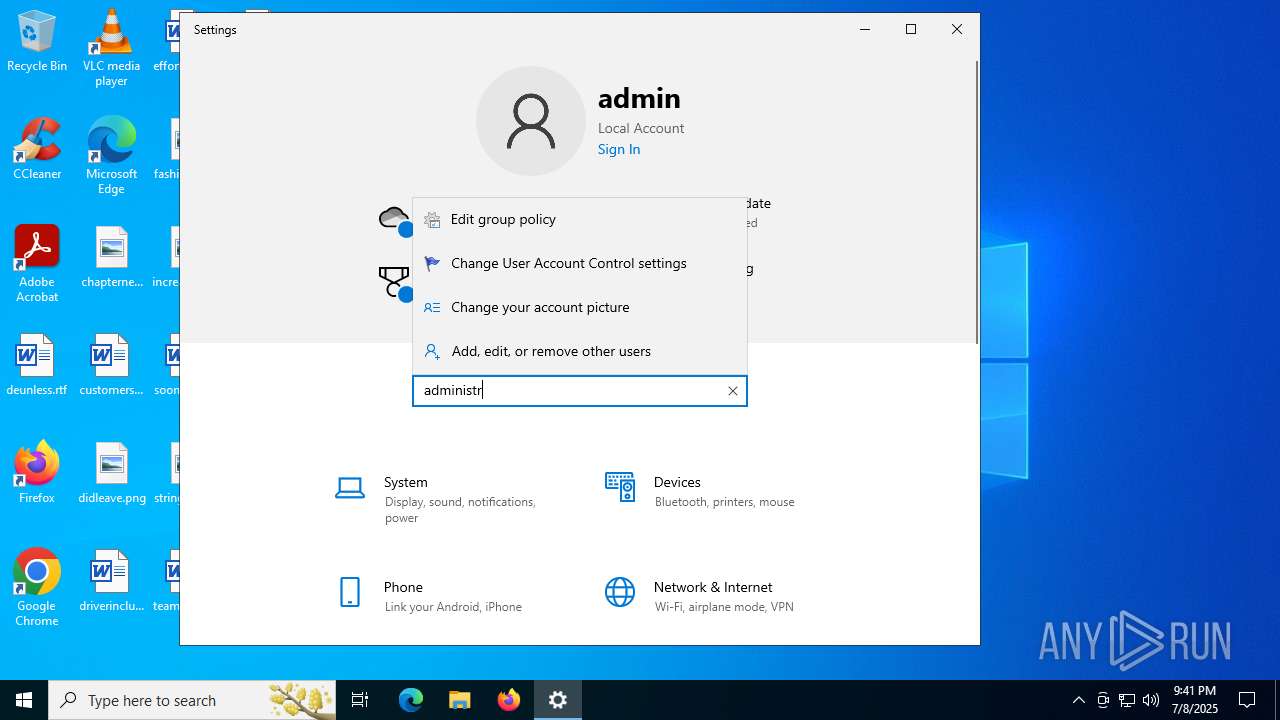Click the Sign In link

[619, 149]
